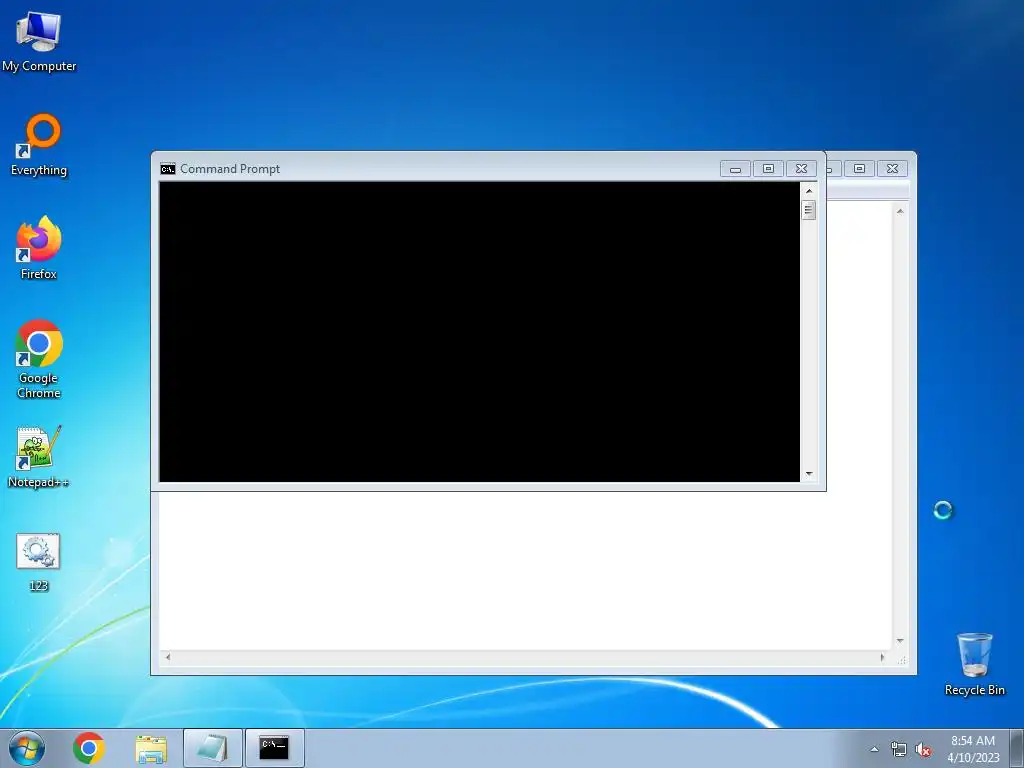
Task: Switch to Command Prompt taskbar button
Action: tap(274, 748)
